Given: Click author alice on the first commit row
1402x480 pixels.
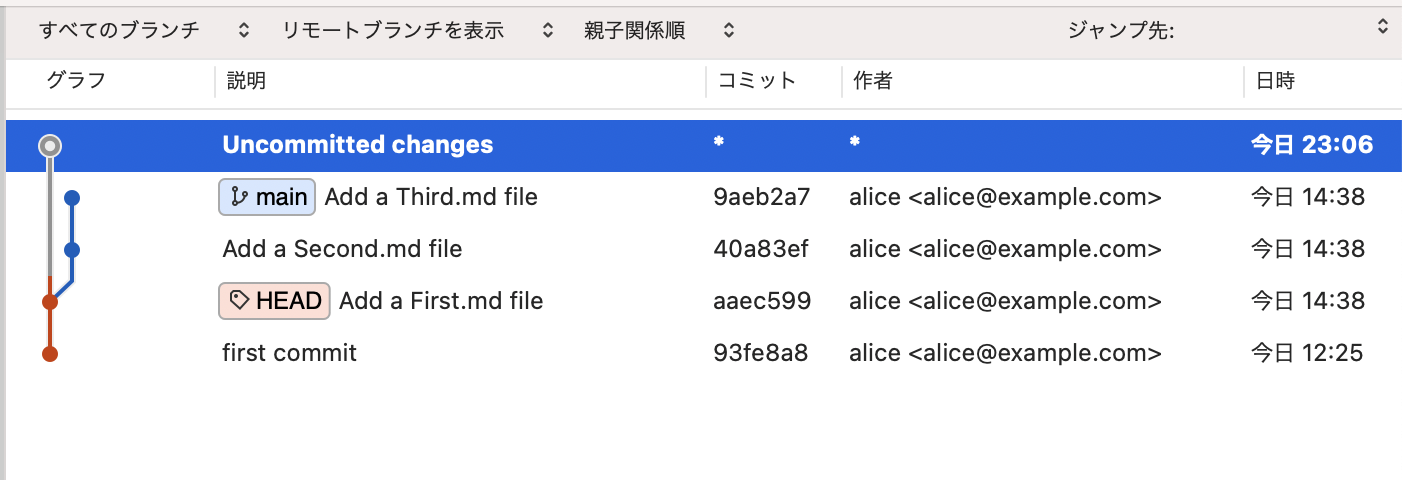Looking at the screenshot, I should 1005,352.
